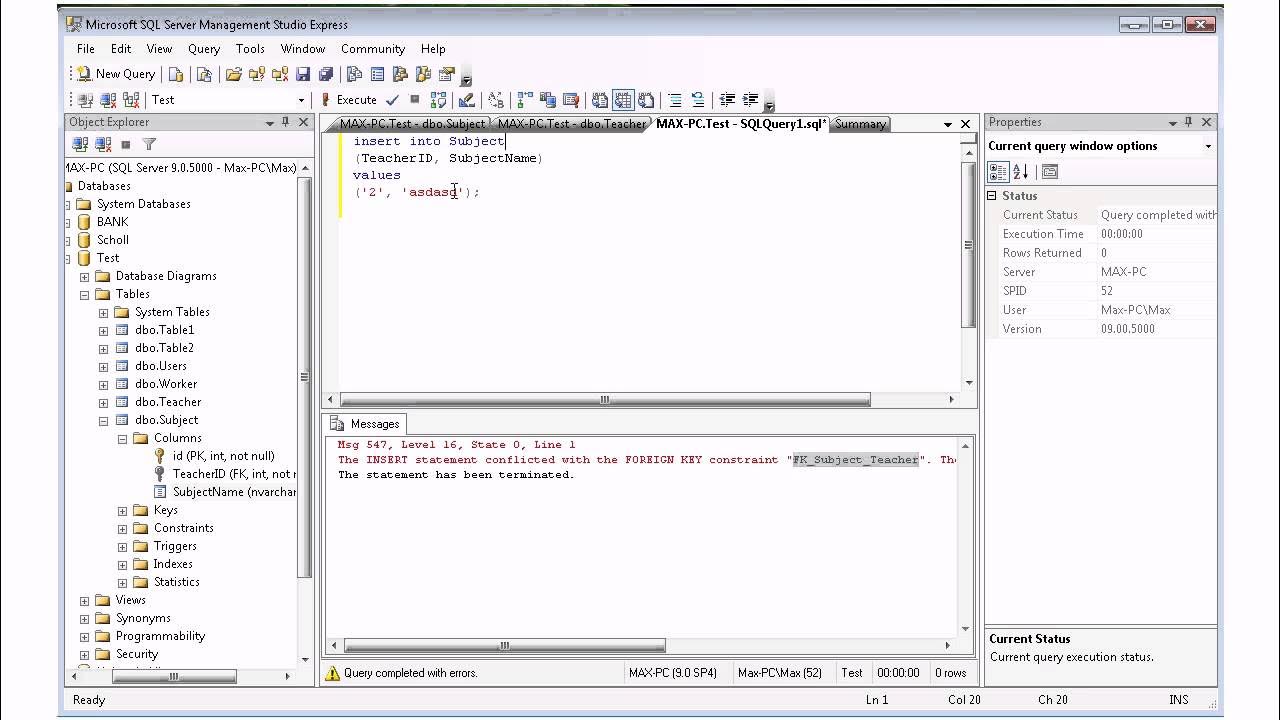Click the Cancel Executing Query stop icon

click(414, 100)
